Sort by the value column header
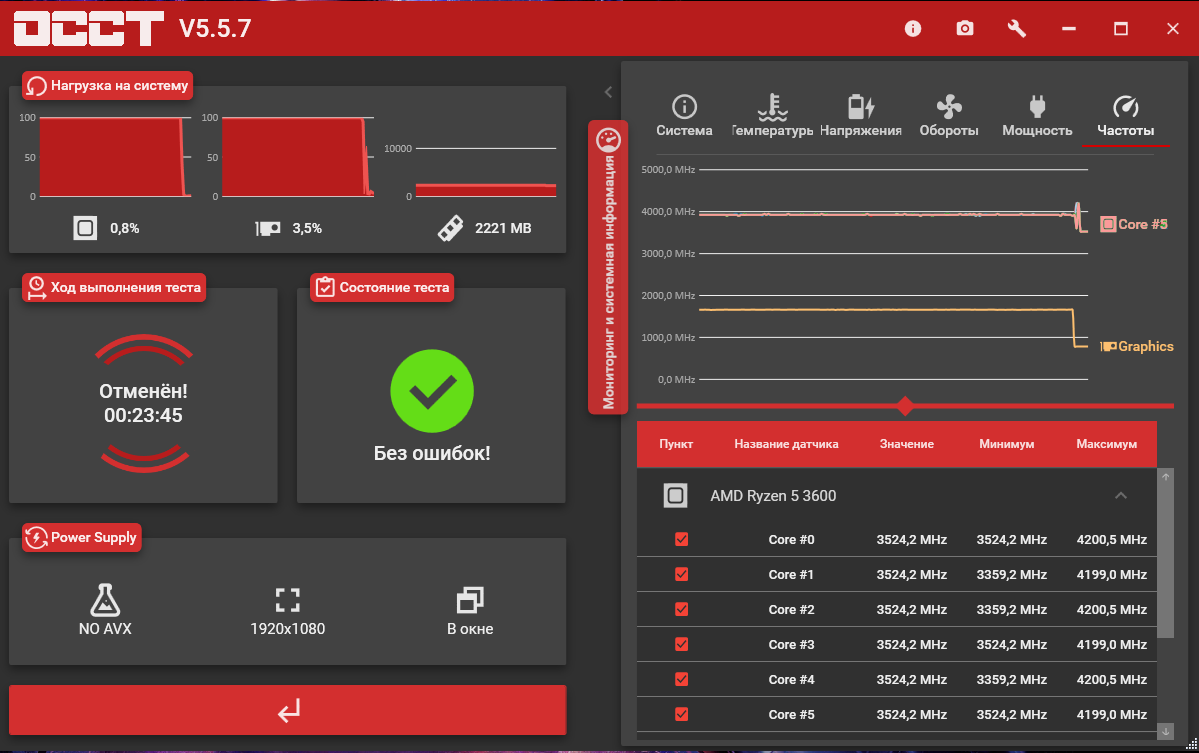The width and height of the screenshot is (1199, 753). (x=906, y=444)
